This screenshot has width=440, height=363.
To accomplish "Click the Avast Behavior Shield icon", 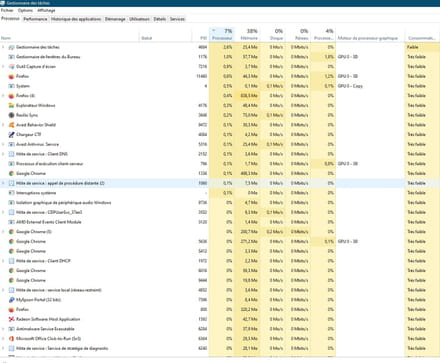I will tap(11, 125).
